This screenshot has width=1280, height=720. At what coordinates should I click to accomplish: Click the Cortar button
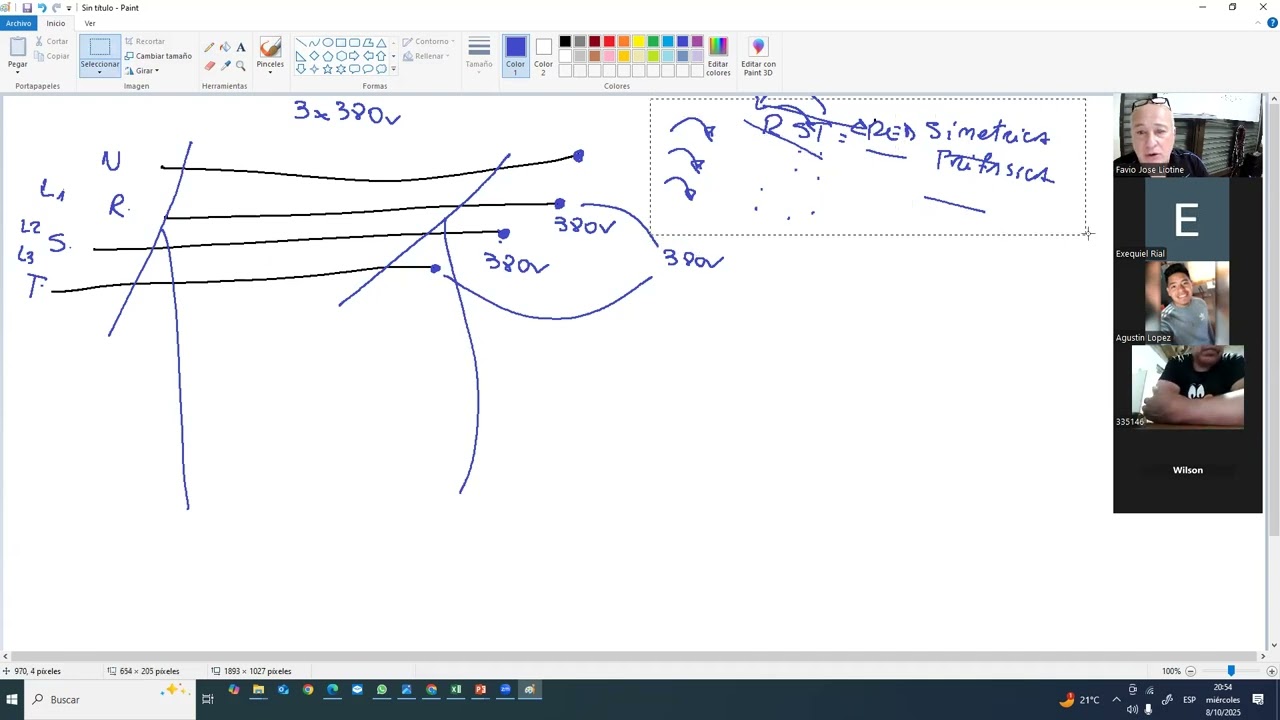pos(51,42)
